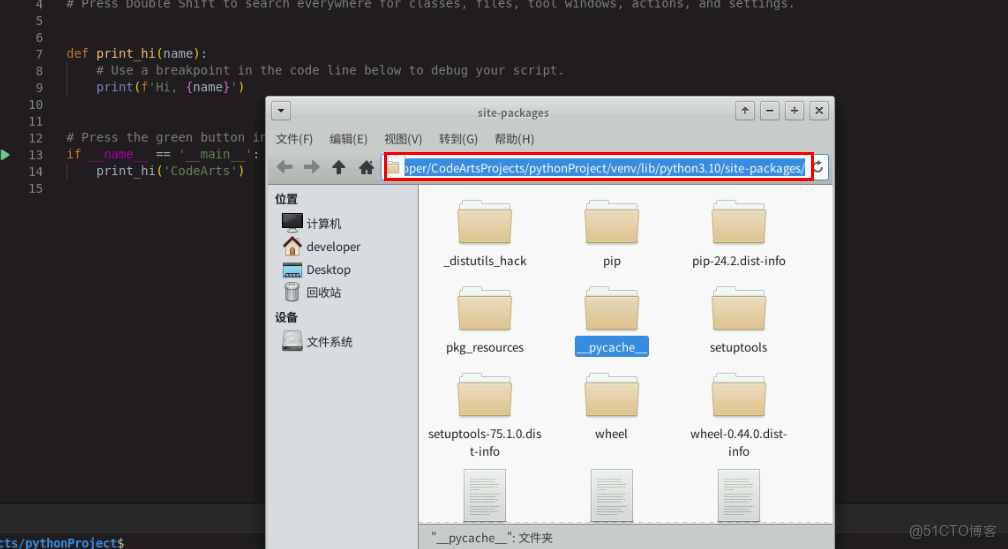The width and height of the screenshot is (1008, 549).
Task: Select the pip folder
Action: click(611, 235)
